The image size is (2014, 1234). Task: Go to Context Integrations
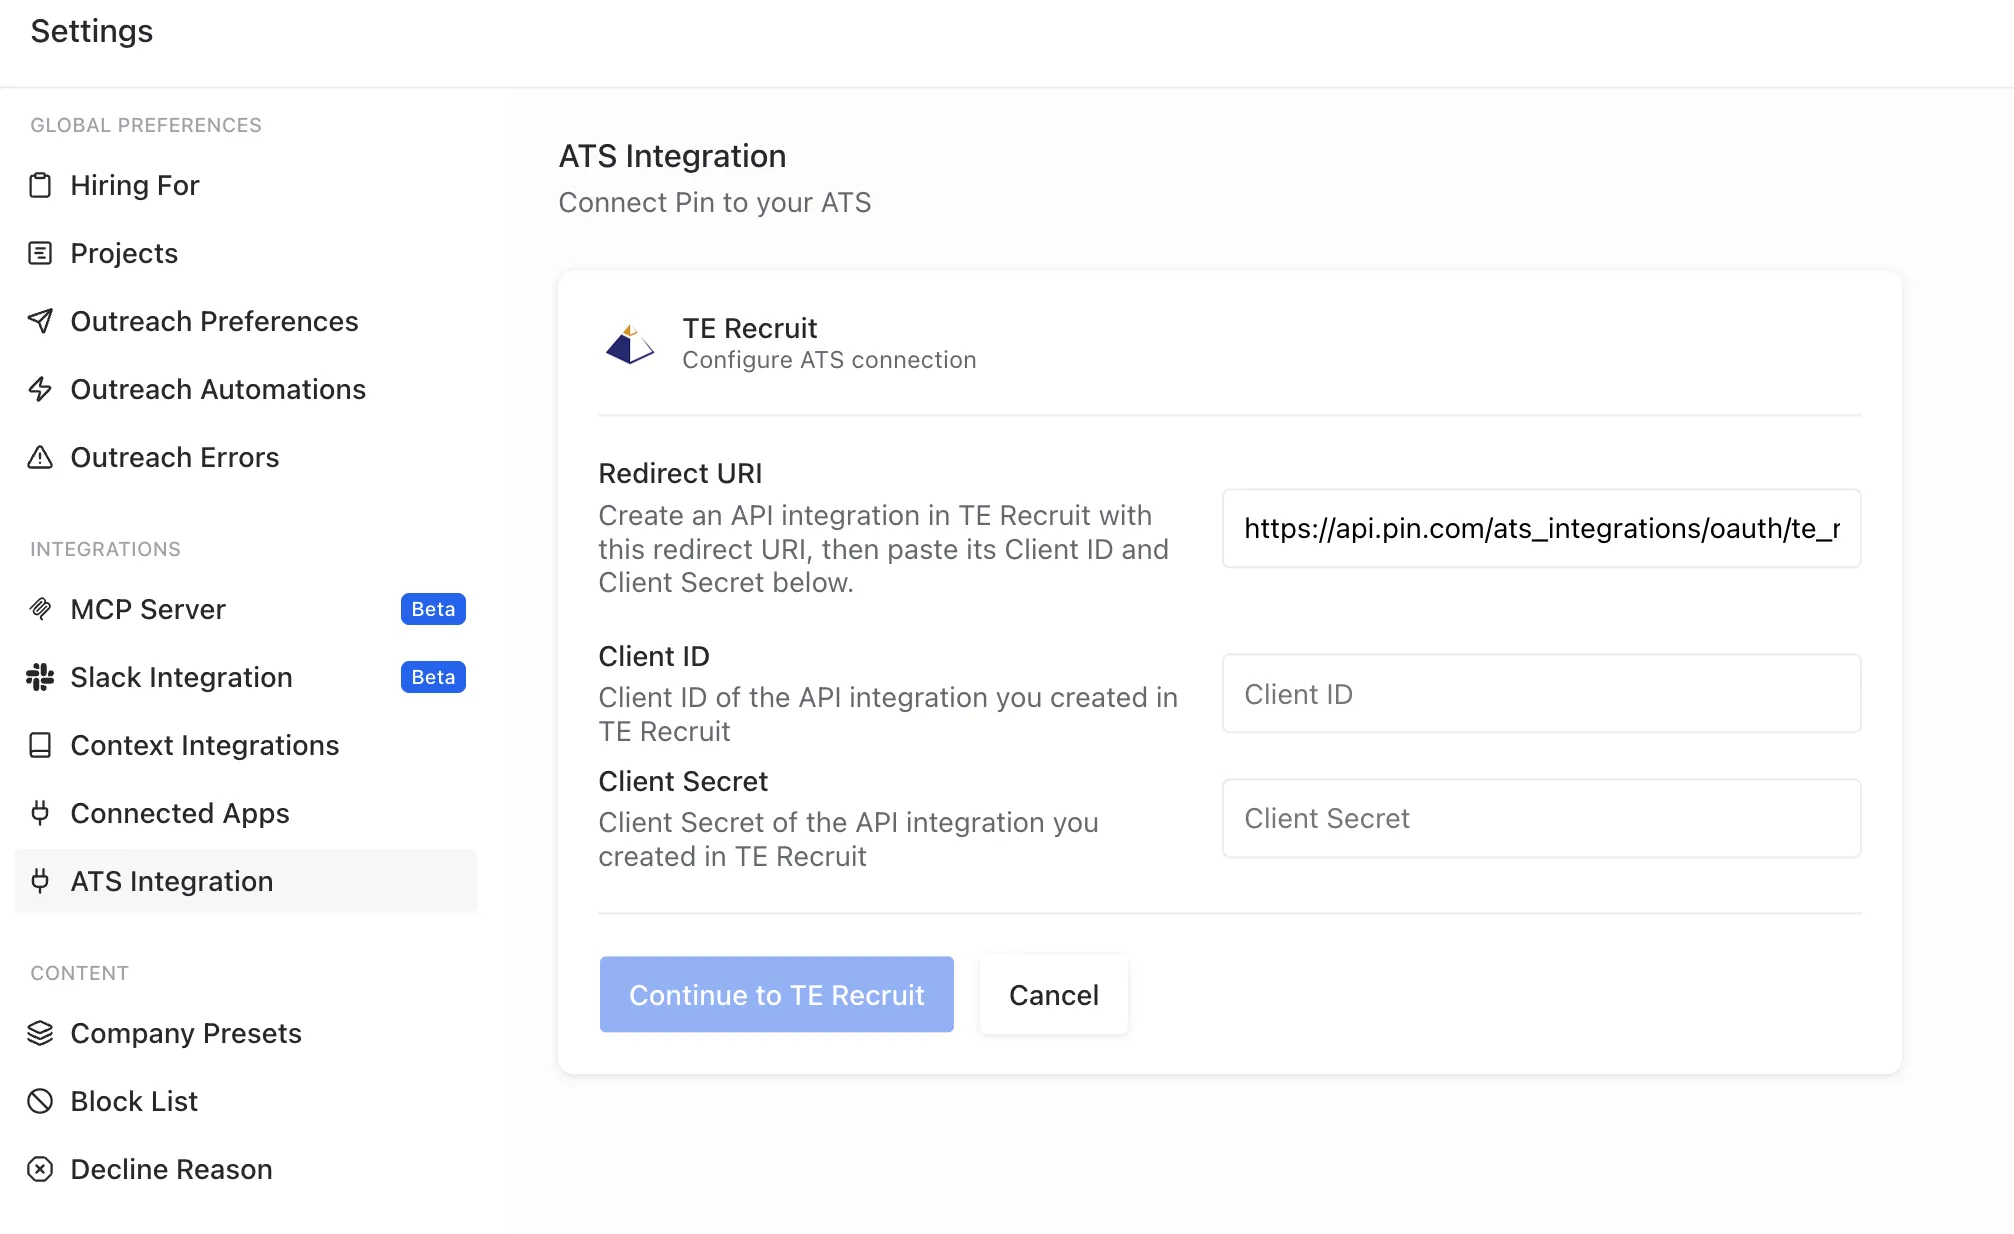coord(246,745)
